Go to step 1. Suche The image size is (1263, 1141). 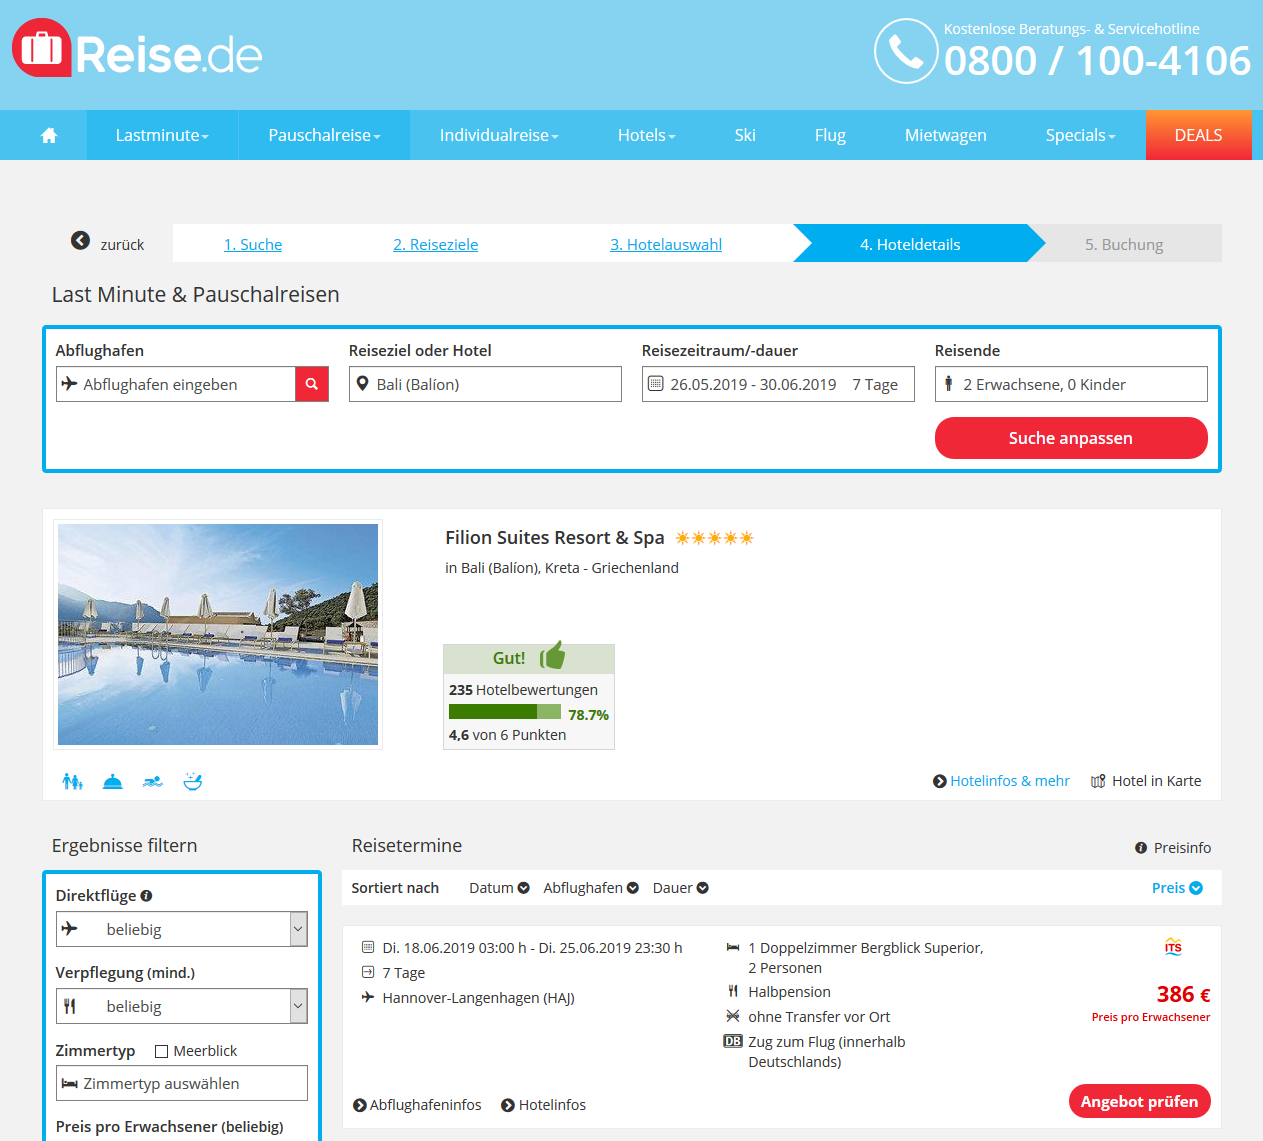[253, 244]
